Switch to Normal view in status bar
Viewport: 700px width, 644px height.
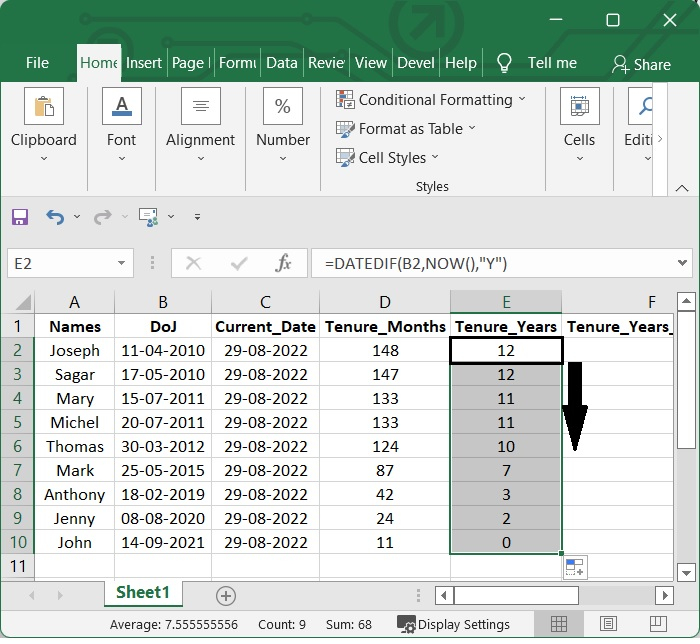point(559,624)
